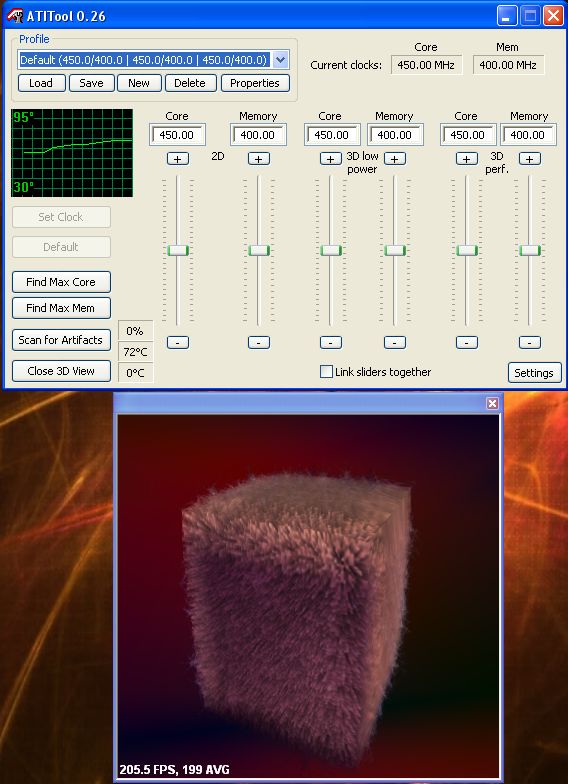568x784 pixels.
Task: Click the fuzzy cube 3D render view
Action: [x=308, y=598]
